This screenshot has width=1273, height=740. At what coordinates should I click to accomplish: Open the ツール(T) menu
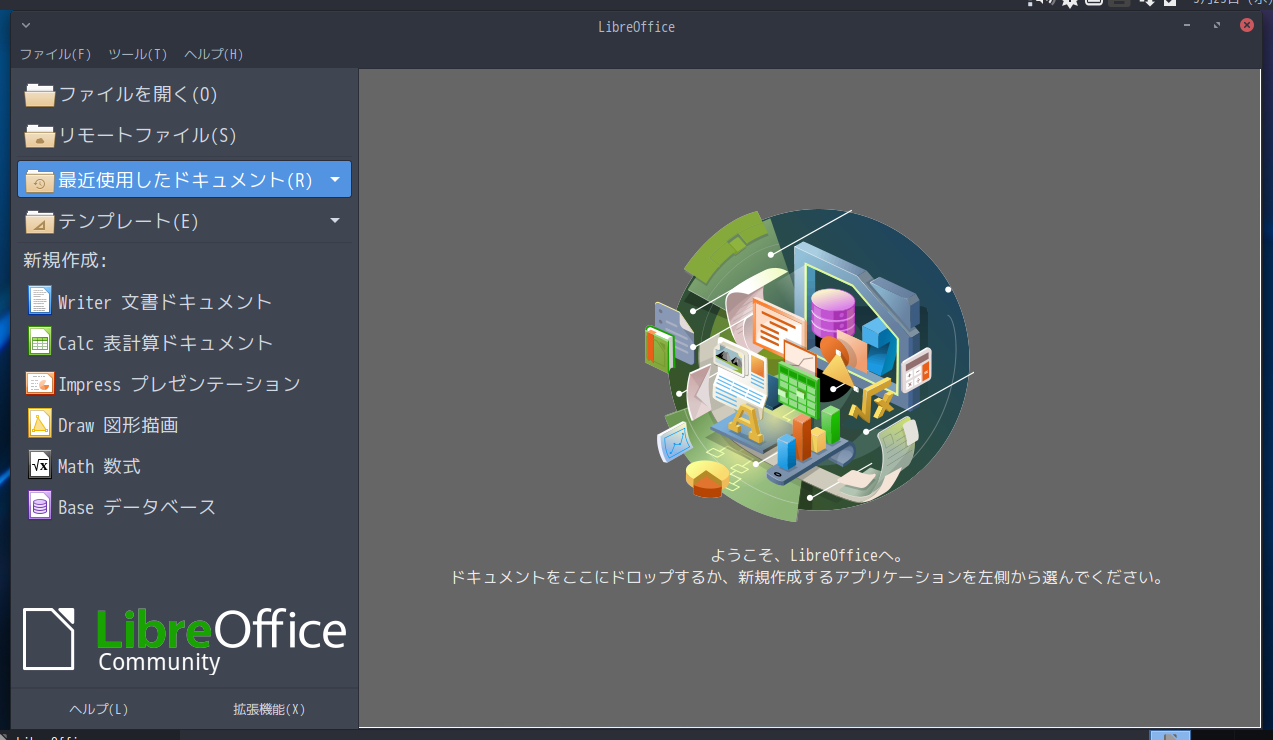[x=138, y=54]
